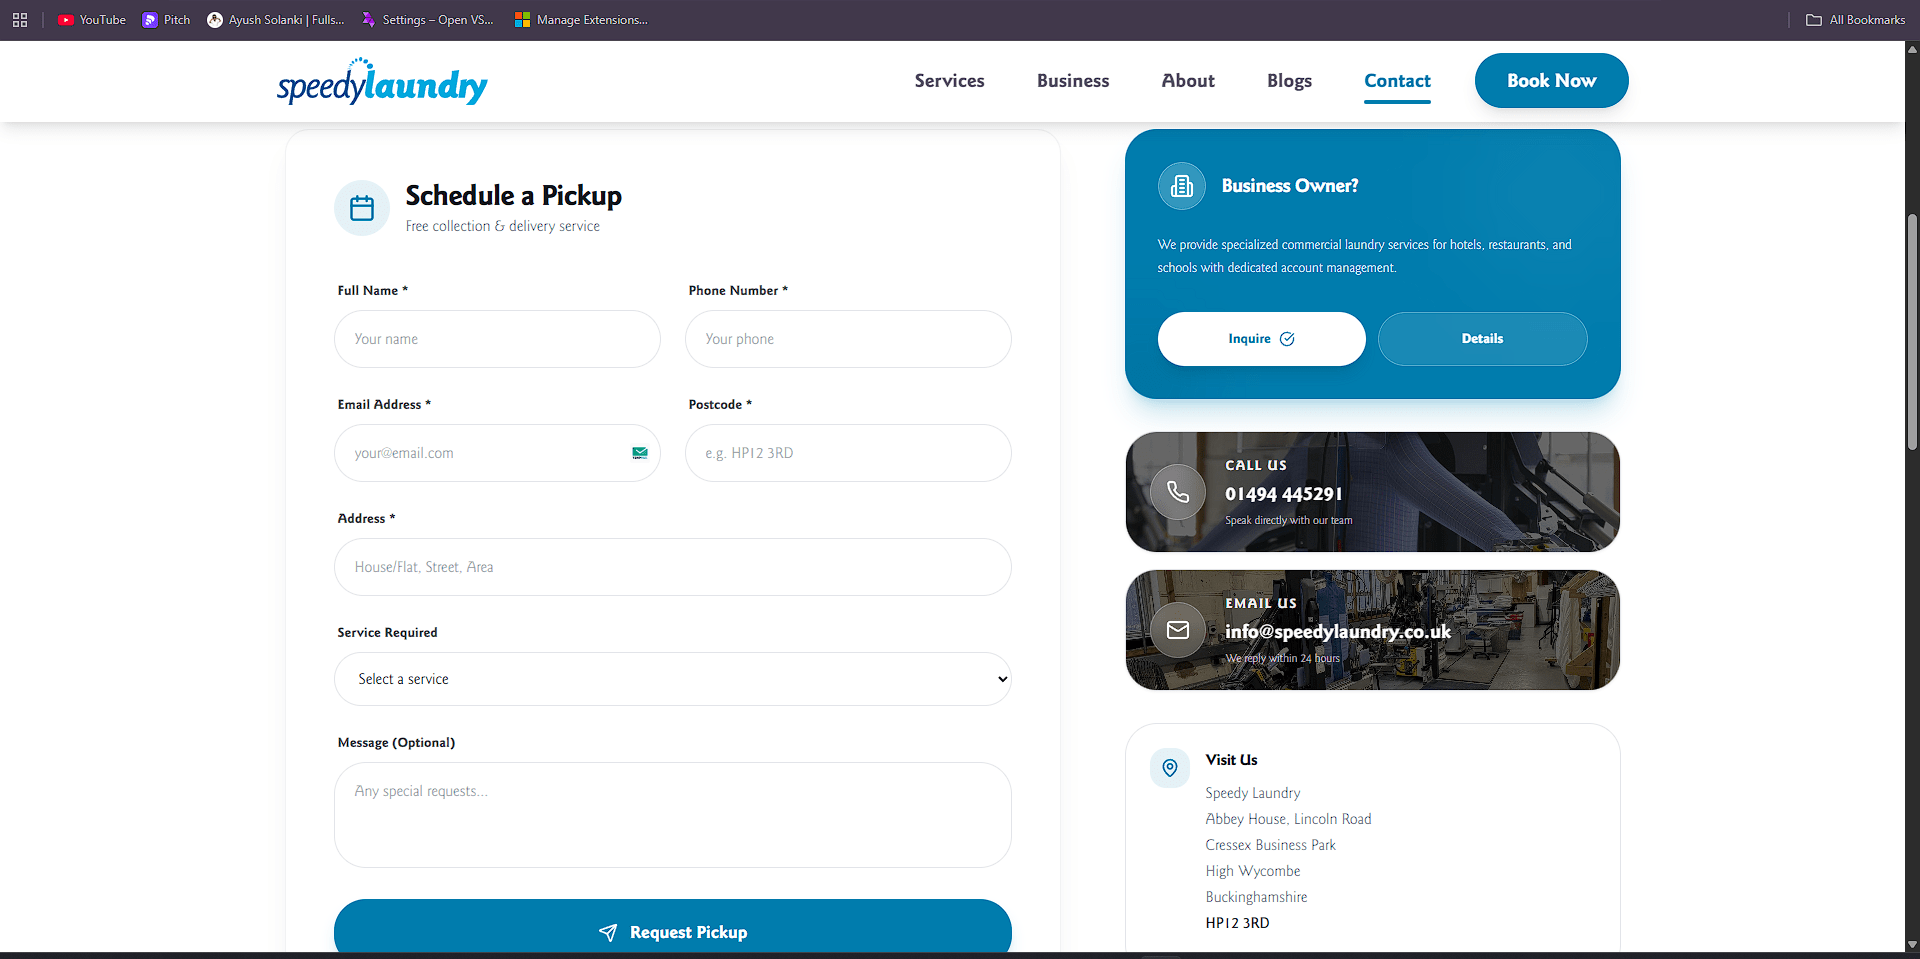Viewport: 1920px width, 959px height.
Task: Click Free collection & delivery service text
Action: (x=502, y=226)
